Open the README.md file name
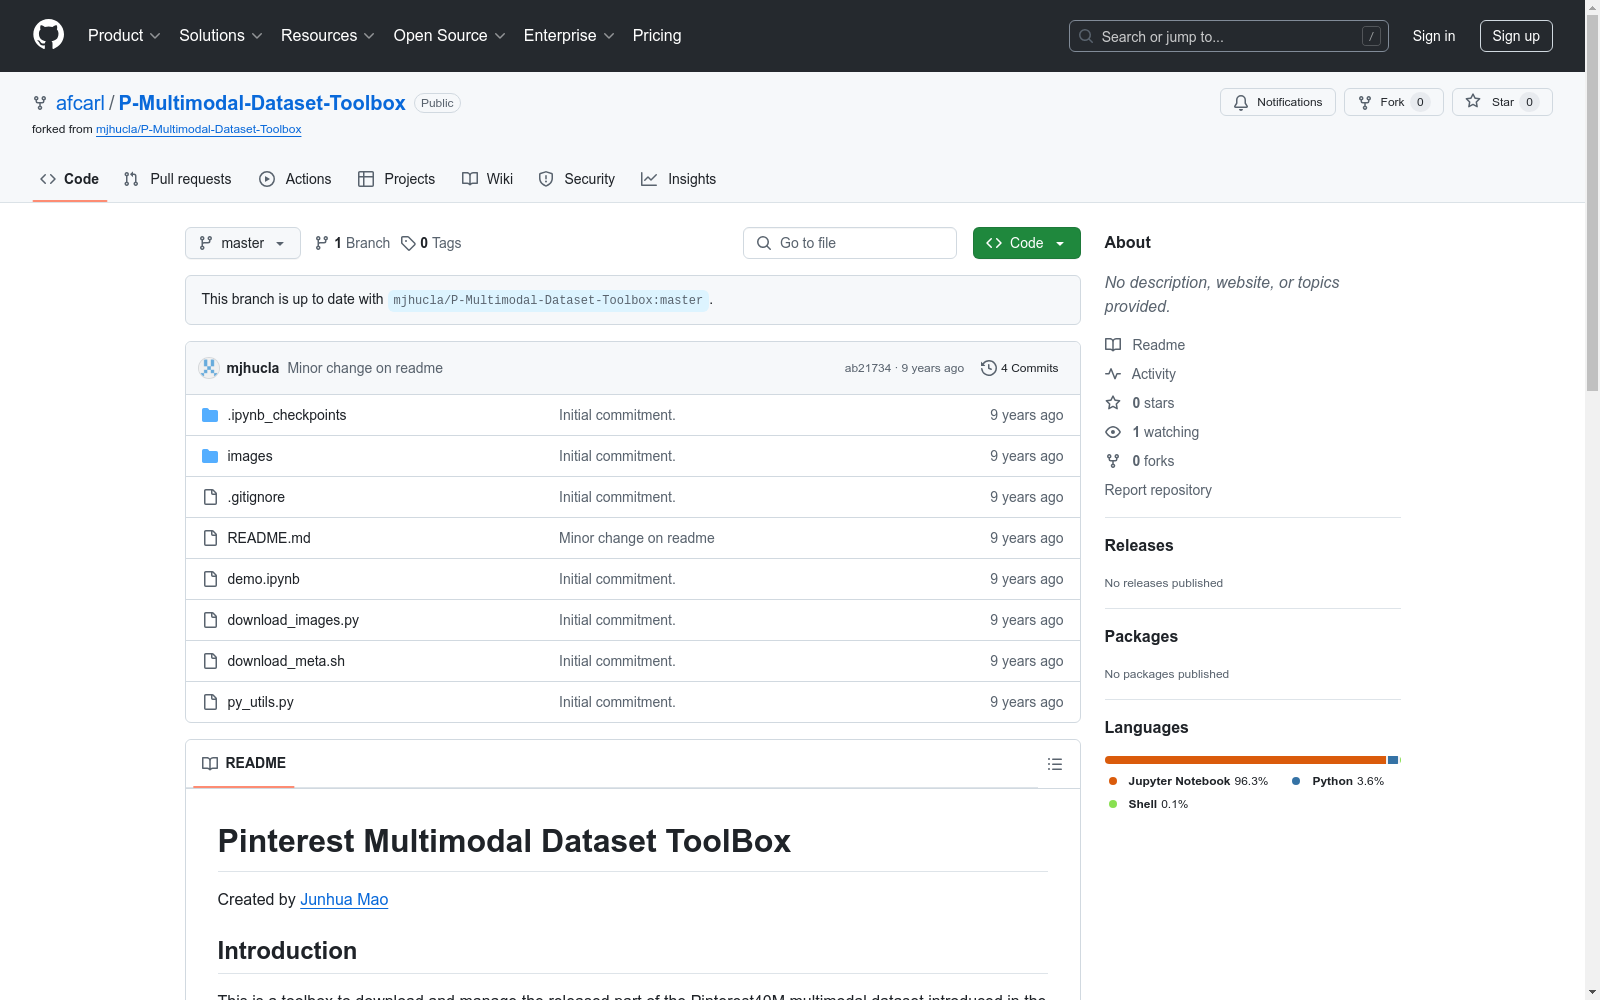This screenshot has width=1600, height=1000. (269, 538)
